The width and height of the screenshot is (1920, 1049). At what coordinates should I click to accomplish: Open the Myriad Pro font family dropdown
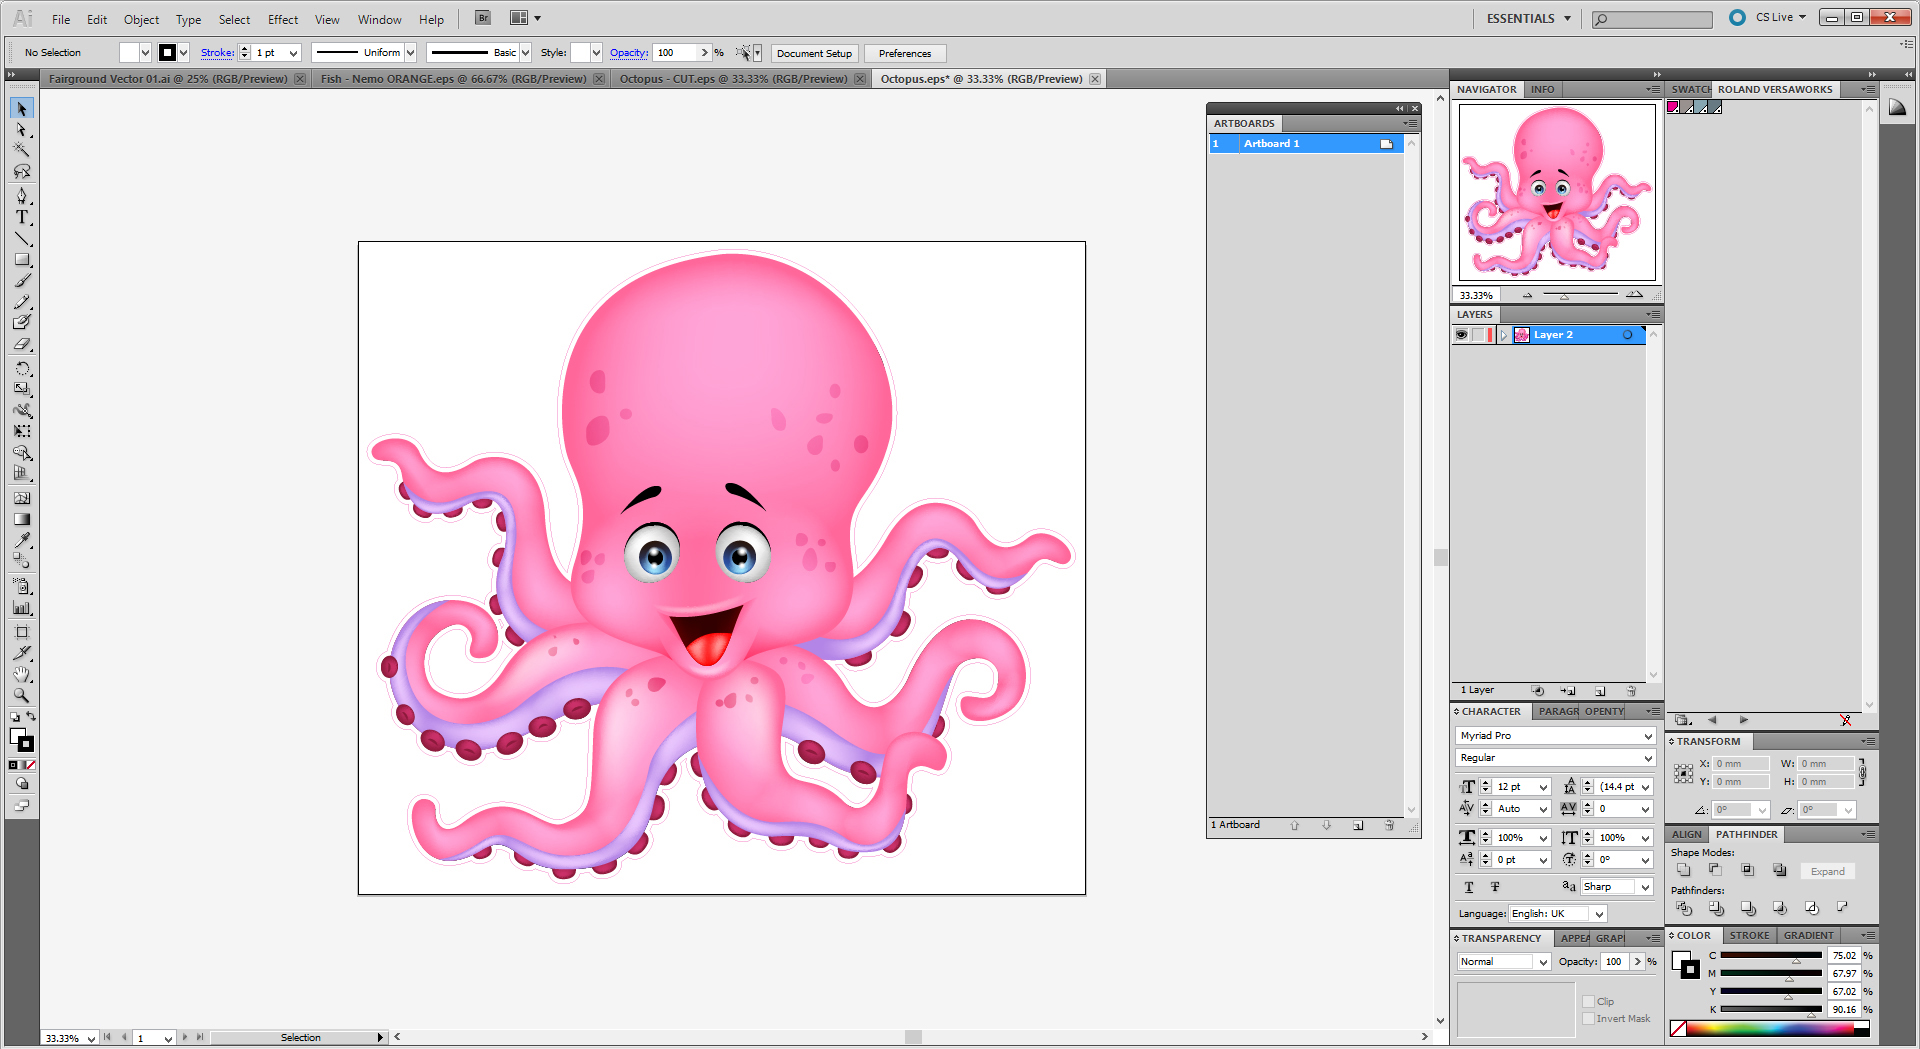(1648, 736)
